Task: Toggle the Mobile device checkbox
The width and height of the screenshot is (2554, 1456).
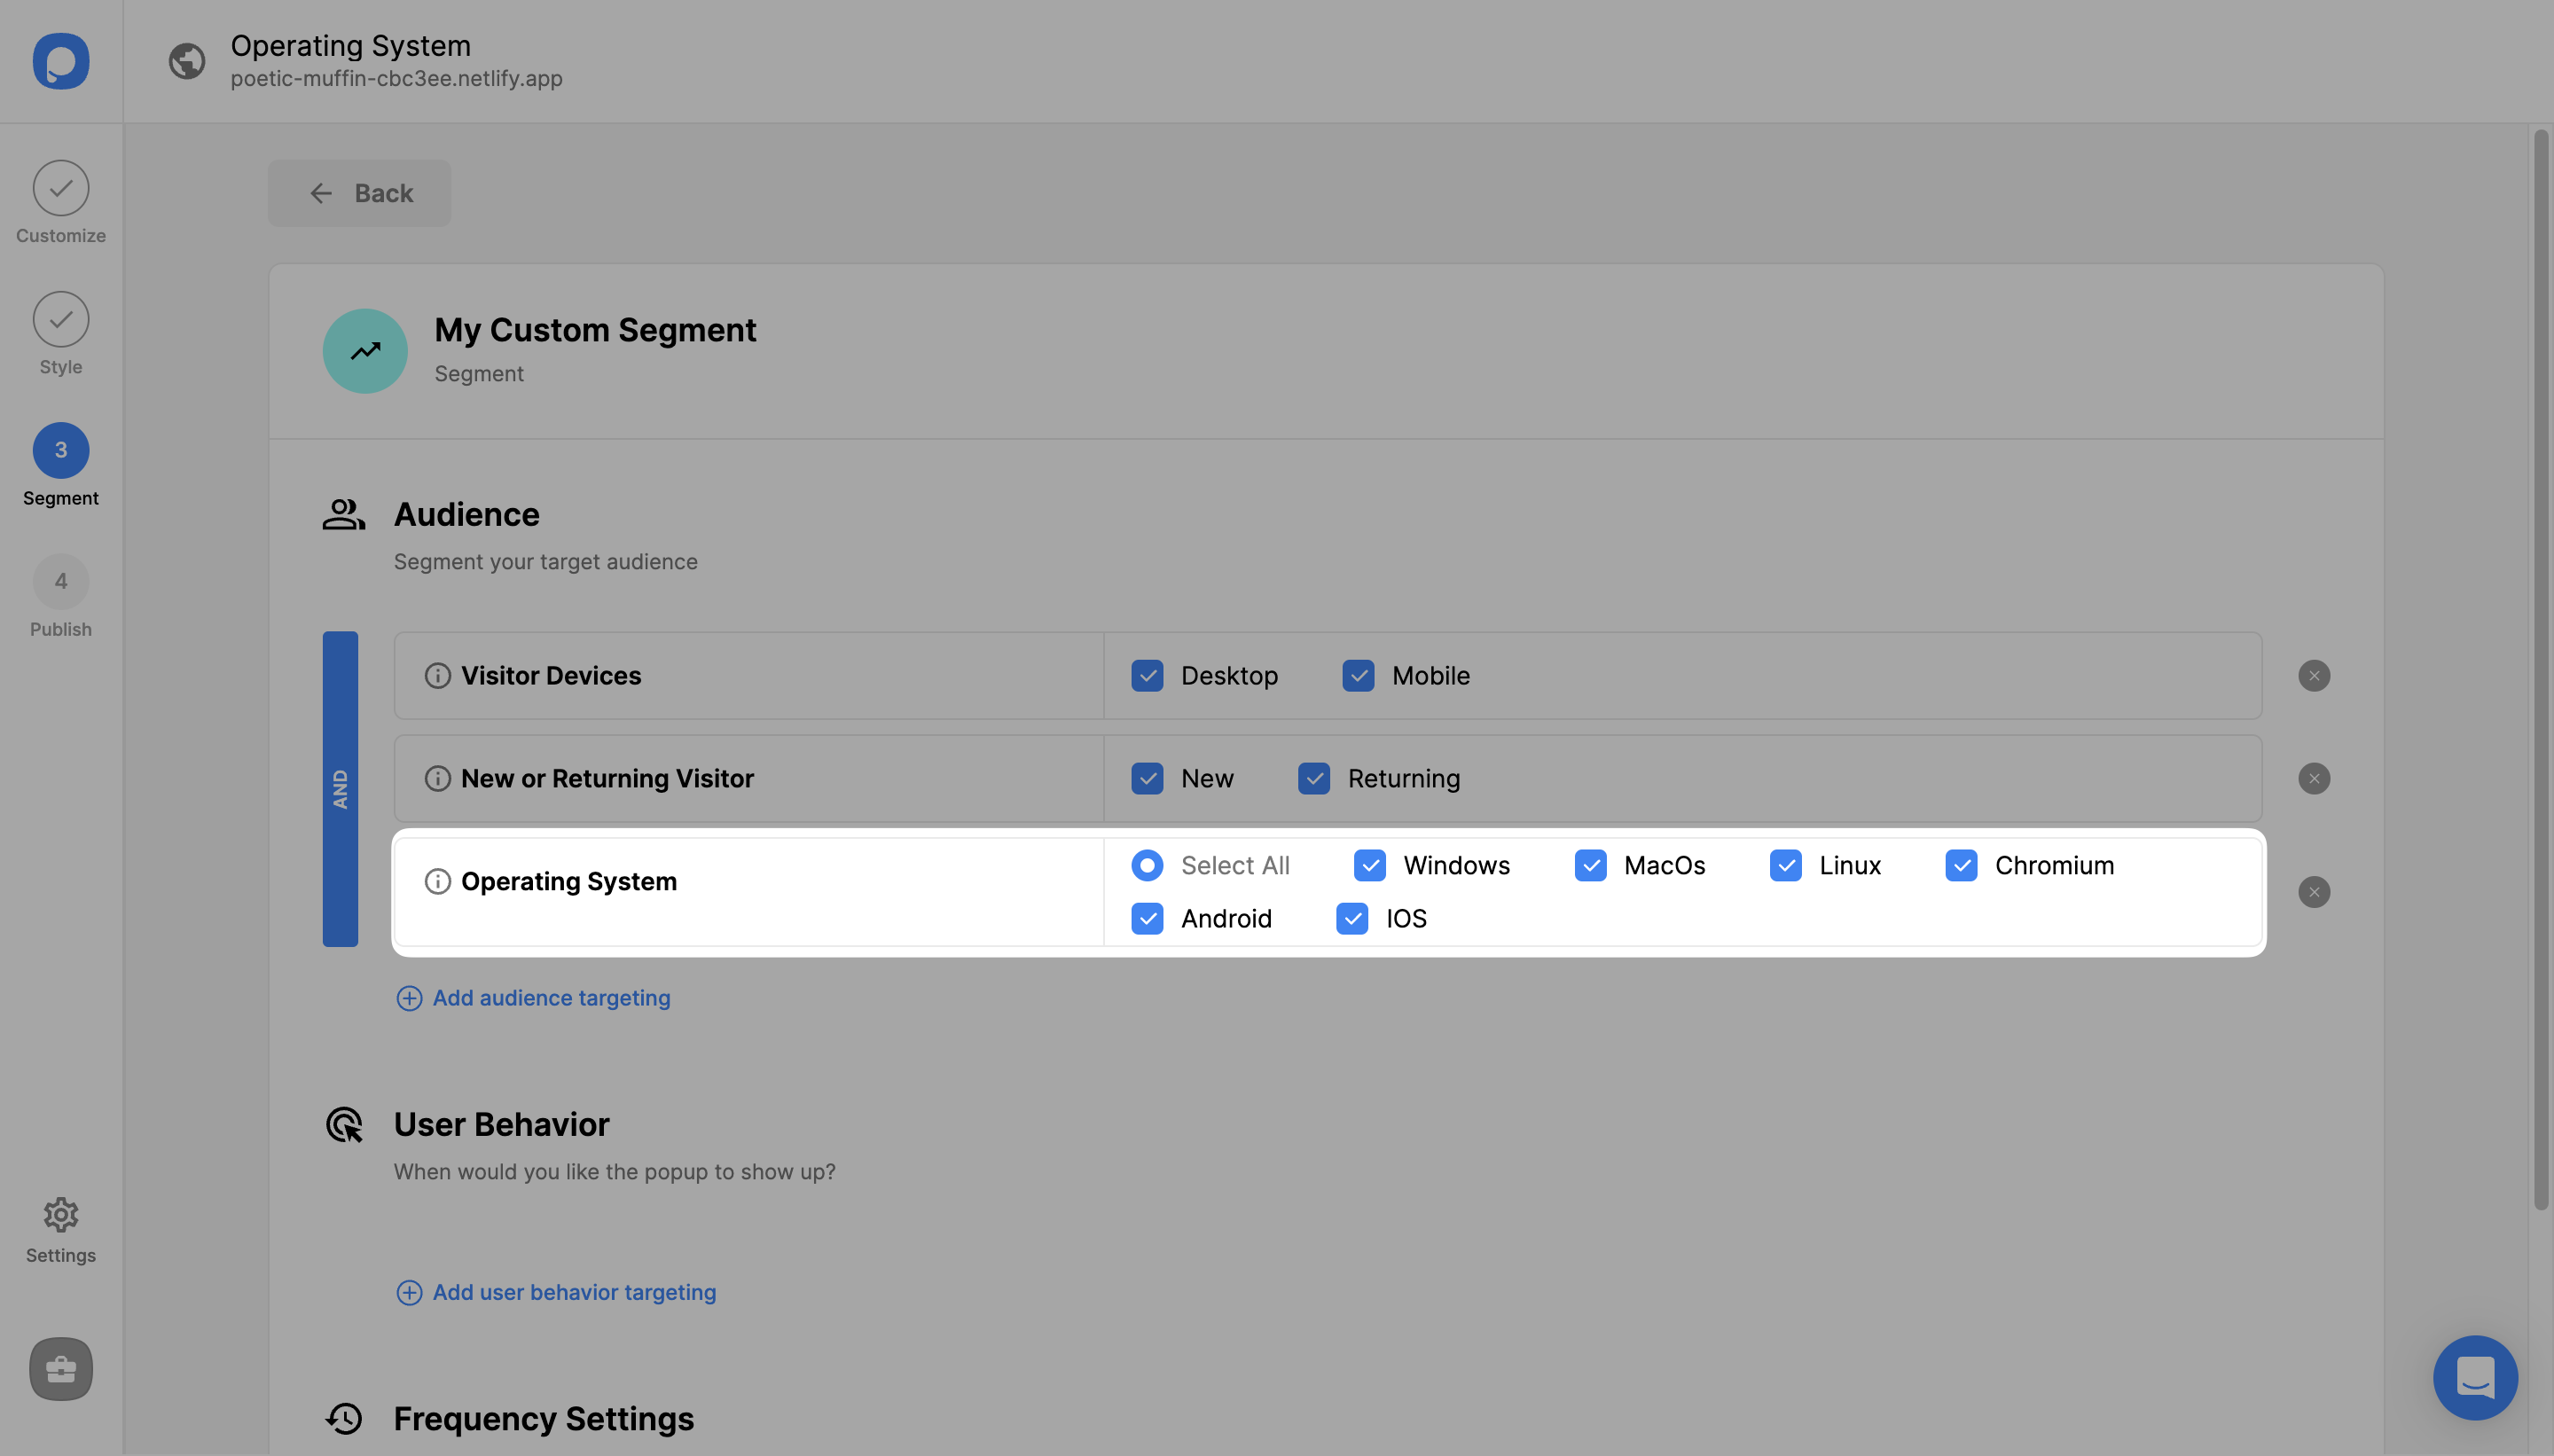Action: (x=1357, y=676)
